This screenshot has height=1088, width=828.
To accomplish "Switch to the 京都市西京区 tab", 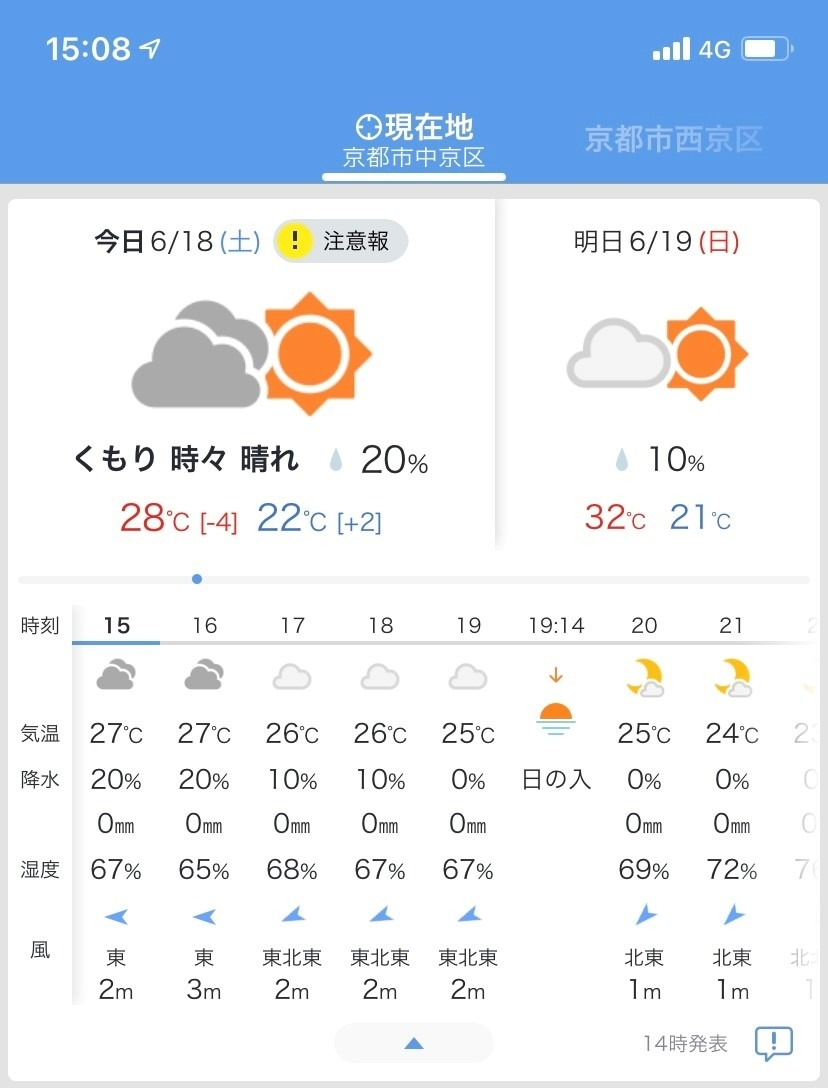I will (673, 139).
